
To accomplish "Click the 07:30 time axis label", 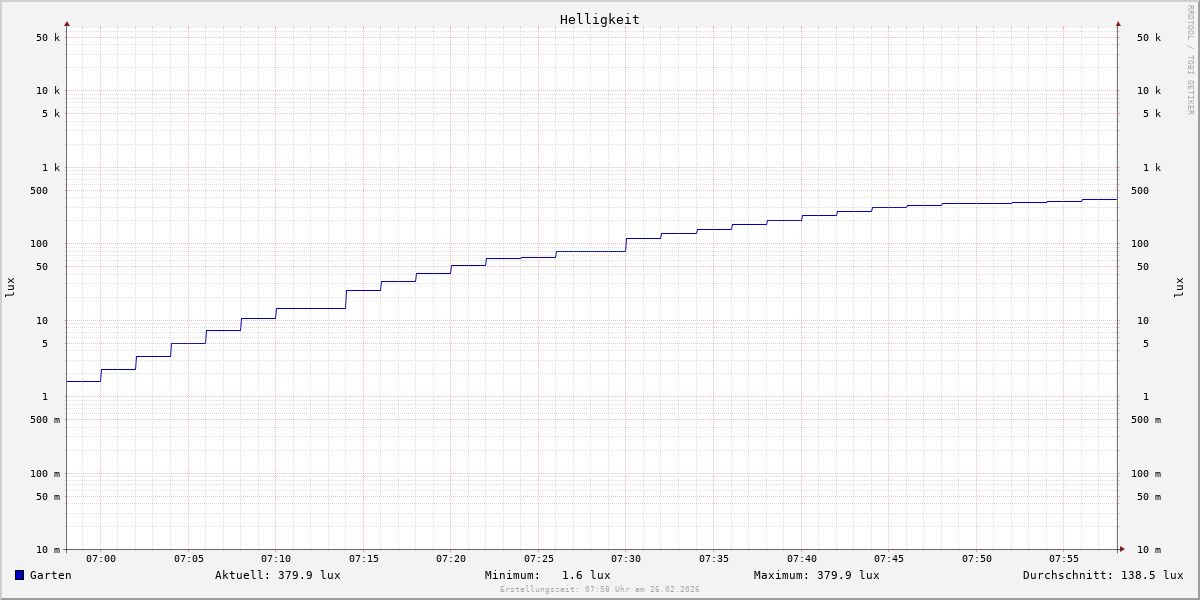I will [x=626, y=559].
